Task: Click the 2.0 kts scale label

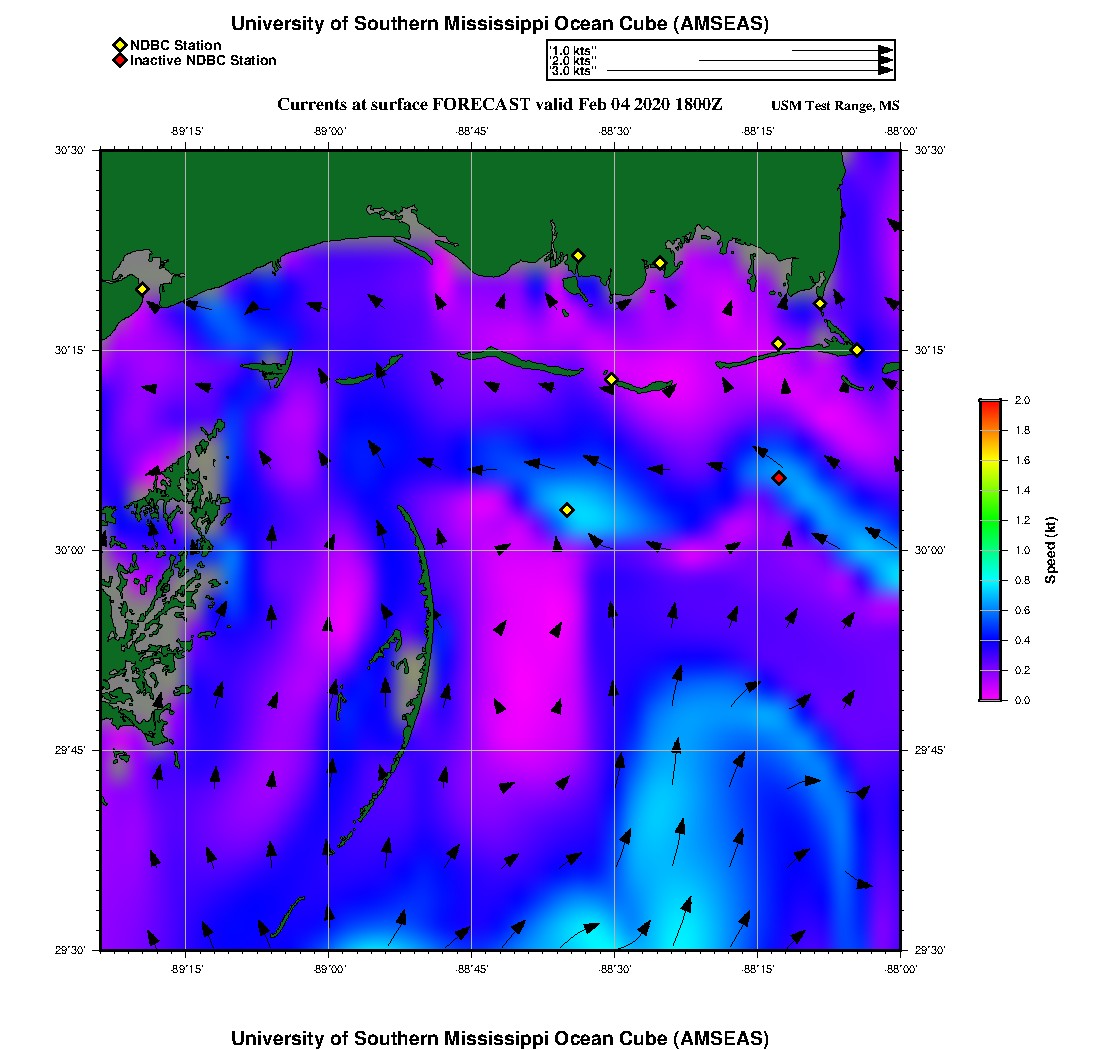Action: coord(573,61)
